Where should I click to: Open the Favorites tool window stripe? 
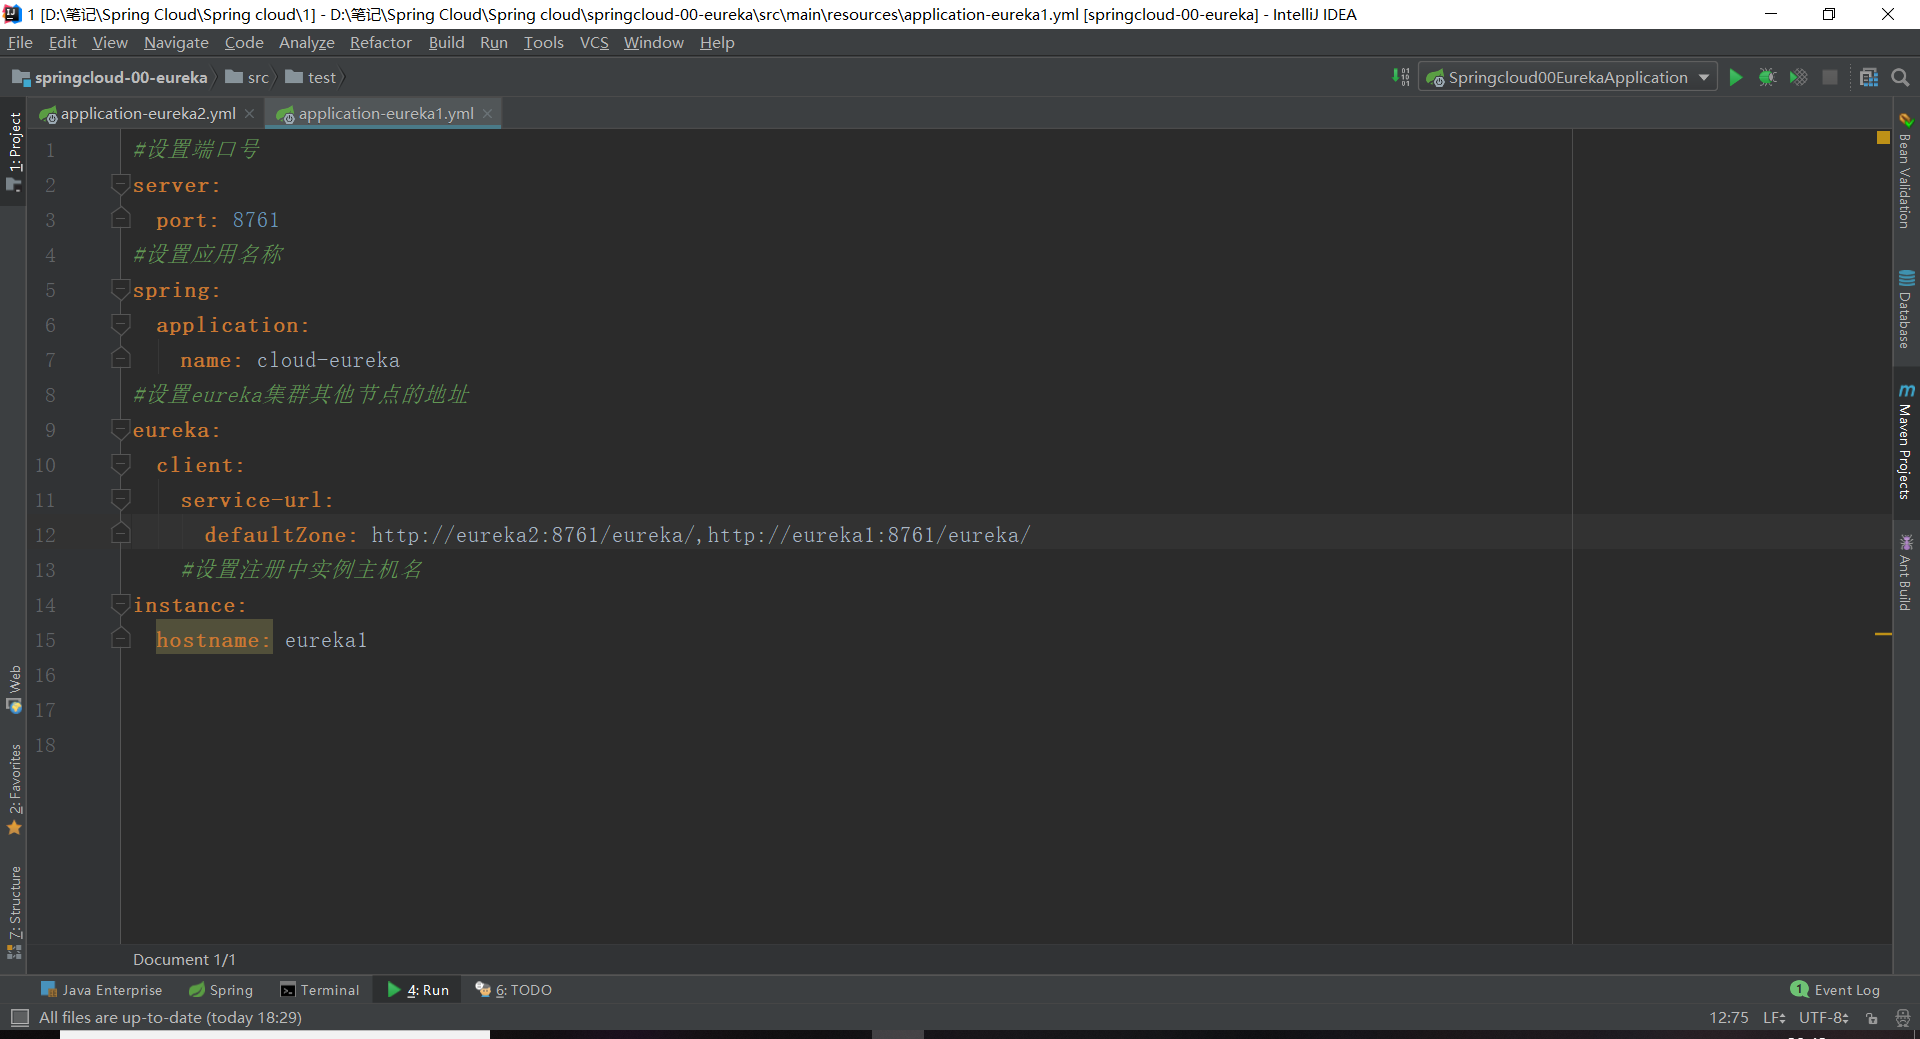coord(14,789)
